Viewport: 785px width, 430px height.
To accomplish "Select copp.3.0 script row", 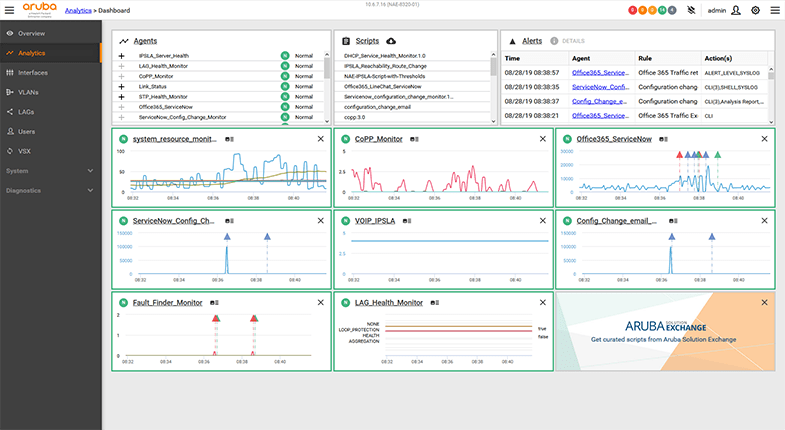I will coord(413,117).
